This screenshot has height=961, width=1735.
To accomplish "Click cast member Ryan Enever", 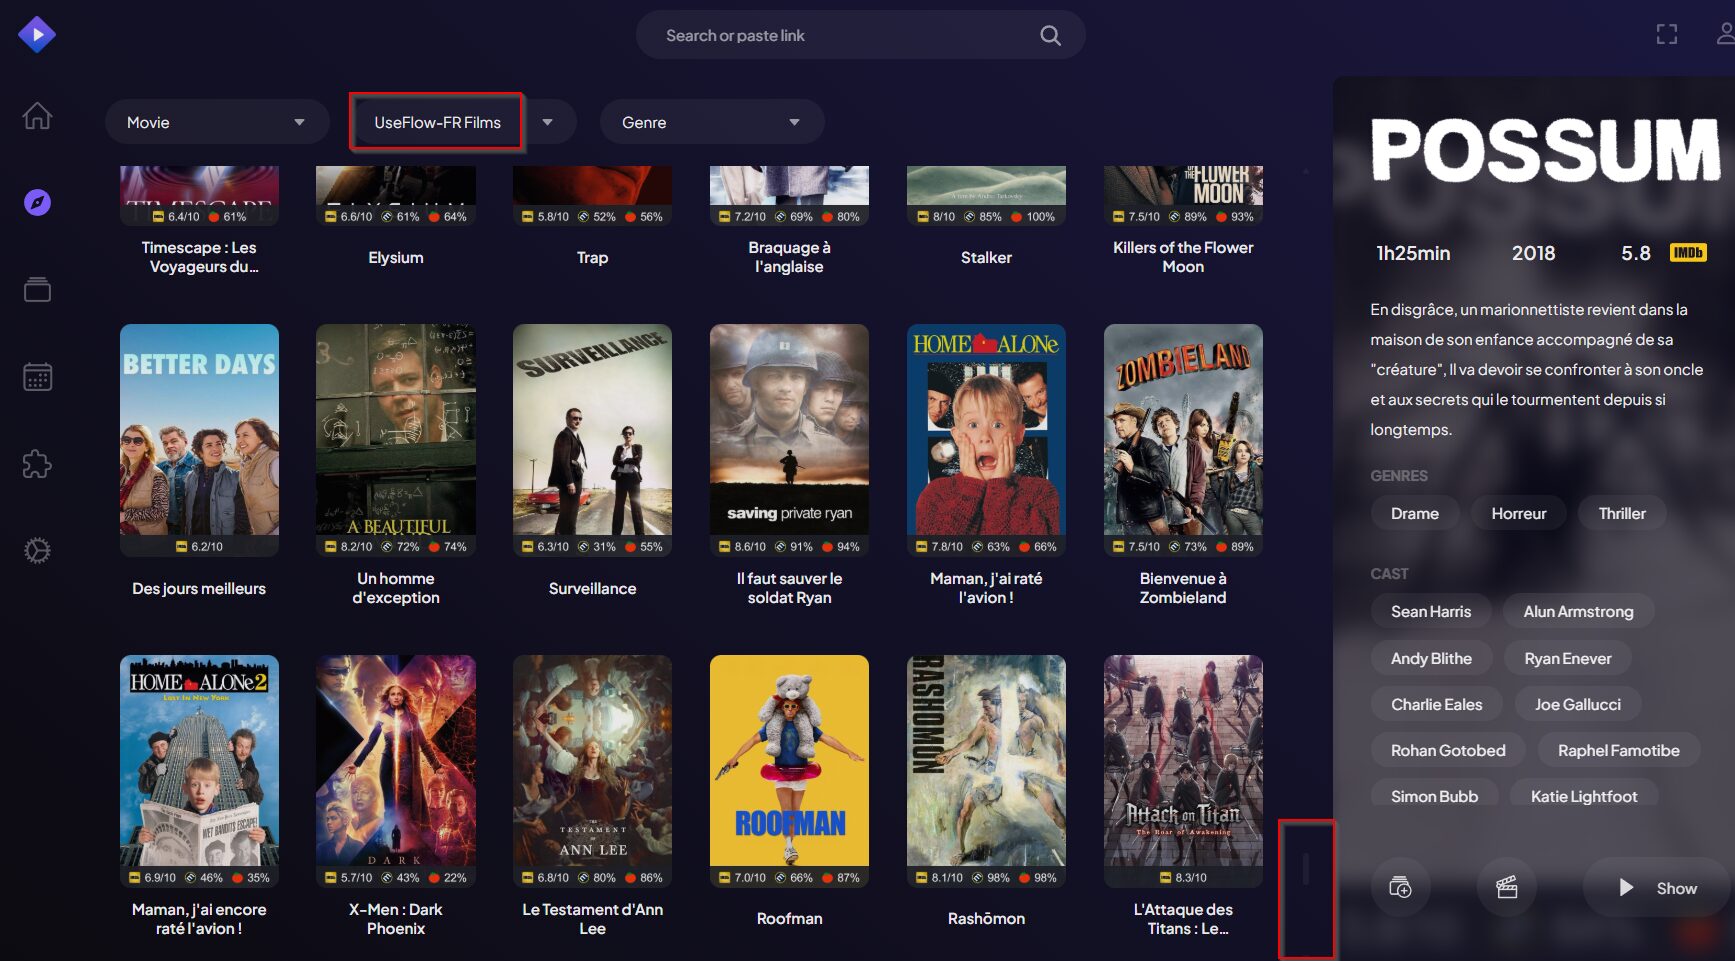I will [1568, 659].
